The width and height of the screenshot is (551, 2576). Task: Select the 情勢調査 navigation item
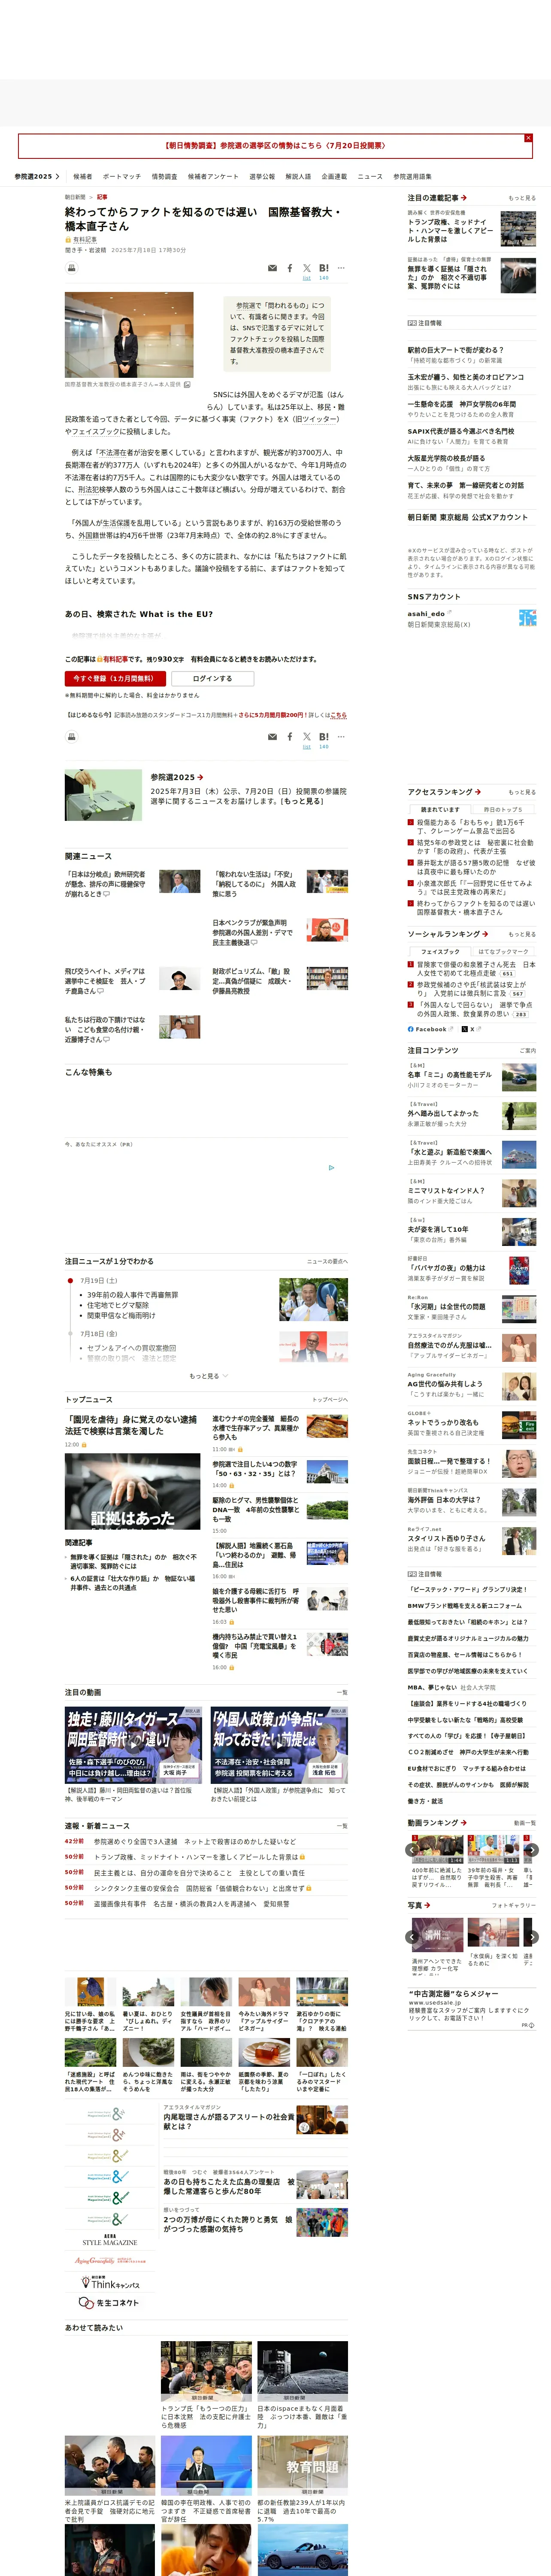[x=165, y=177]
